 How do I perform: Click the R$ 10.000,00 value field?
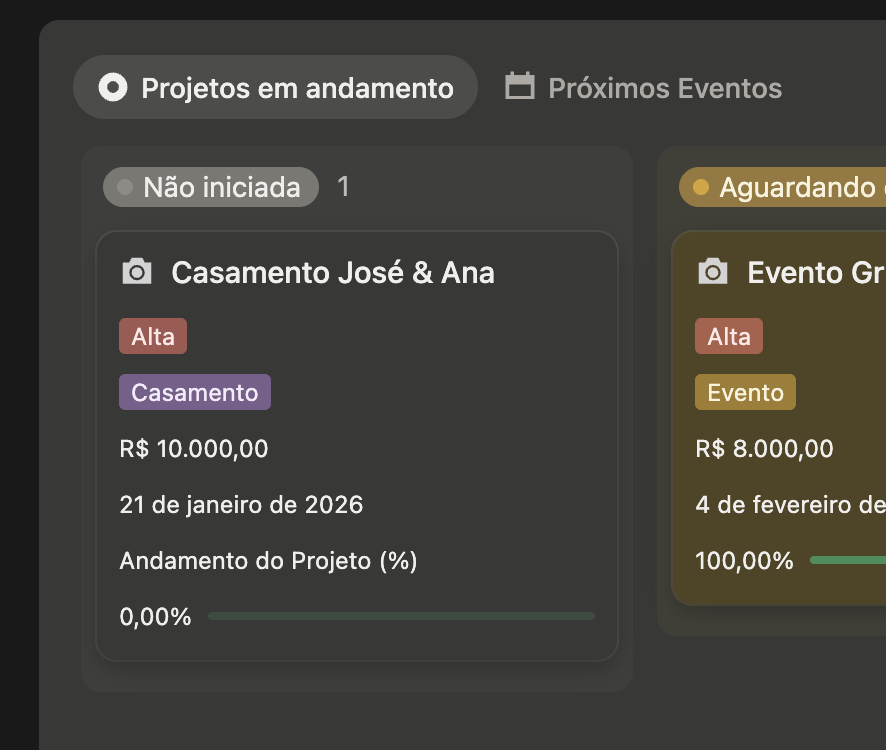[194, 449]
